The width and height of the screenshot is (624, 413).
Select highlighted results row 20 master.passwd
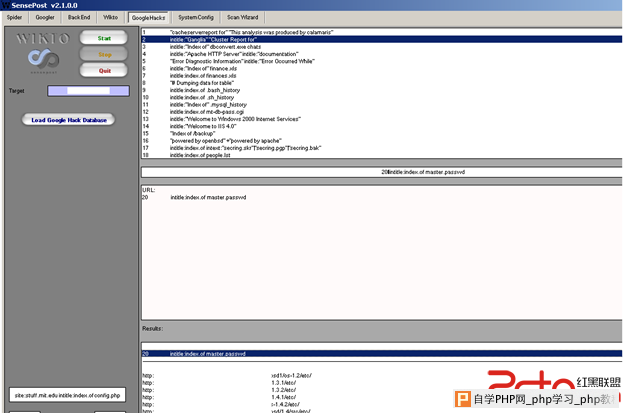382,354
